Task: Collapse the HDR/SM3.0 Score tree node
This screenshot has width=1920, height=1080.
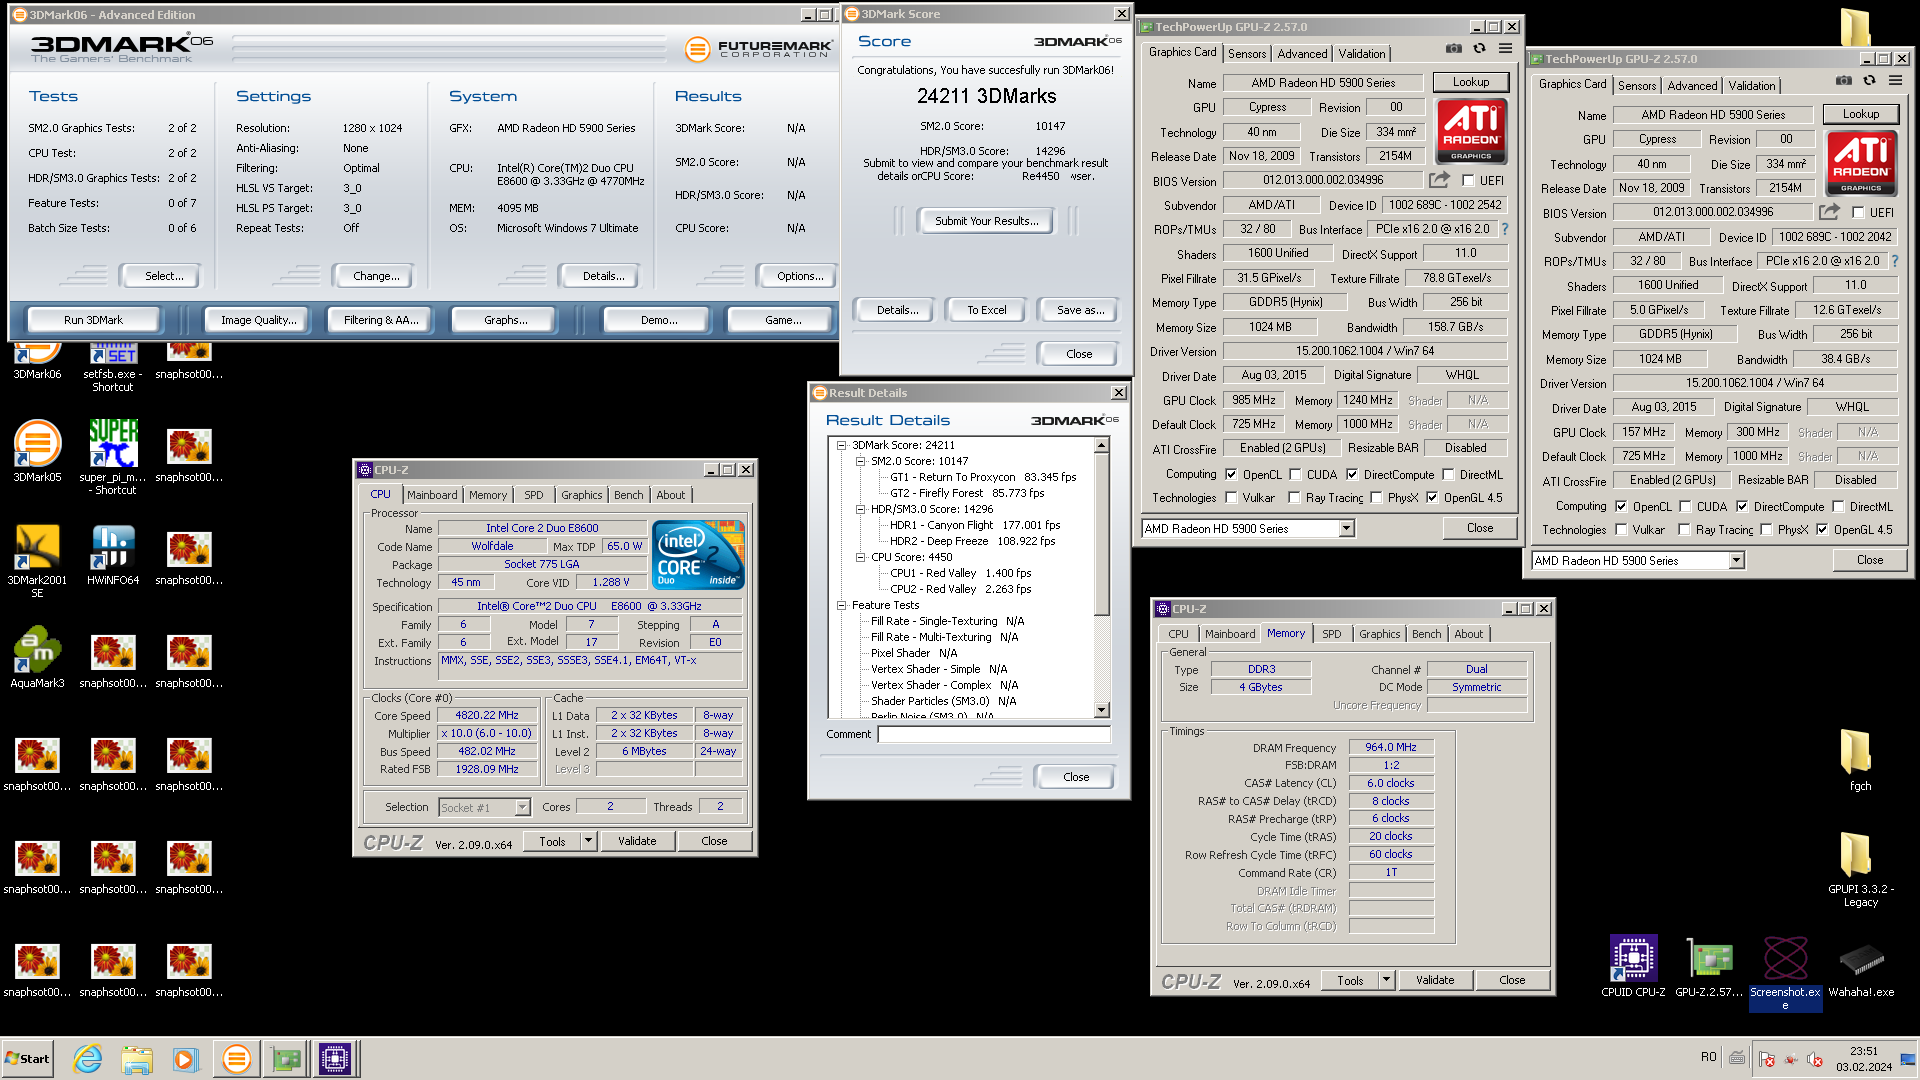Action: point(860,509)
